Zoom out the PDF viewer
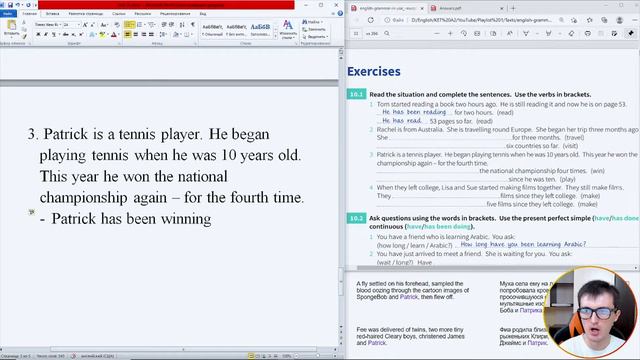 [437, 33]
